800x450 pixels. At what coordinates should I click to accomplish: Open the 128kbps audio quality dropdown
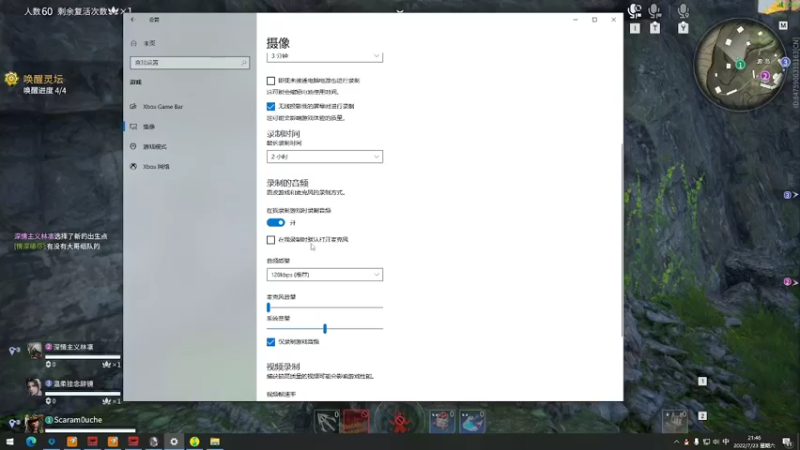click(324, 274)
